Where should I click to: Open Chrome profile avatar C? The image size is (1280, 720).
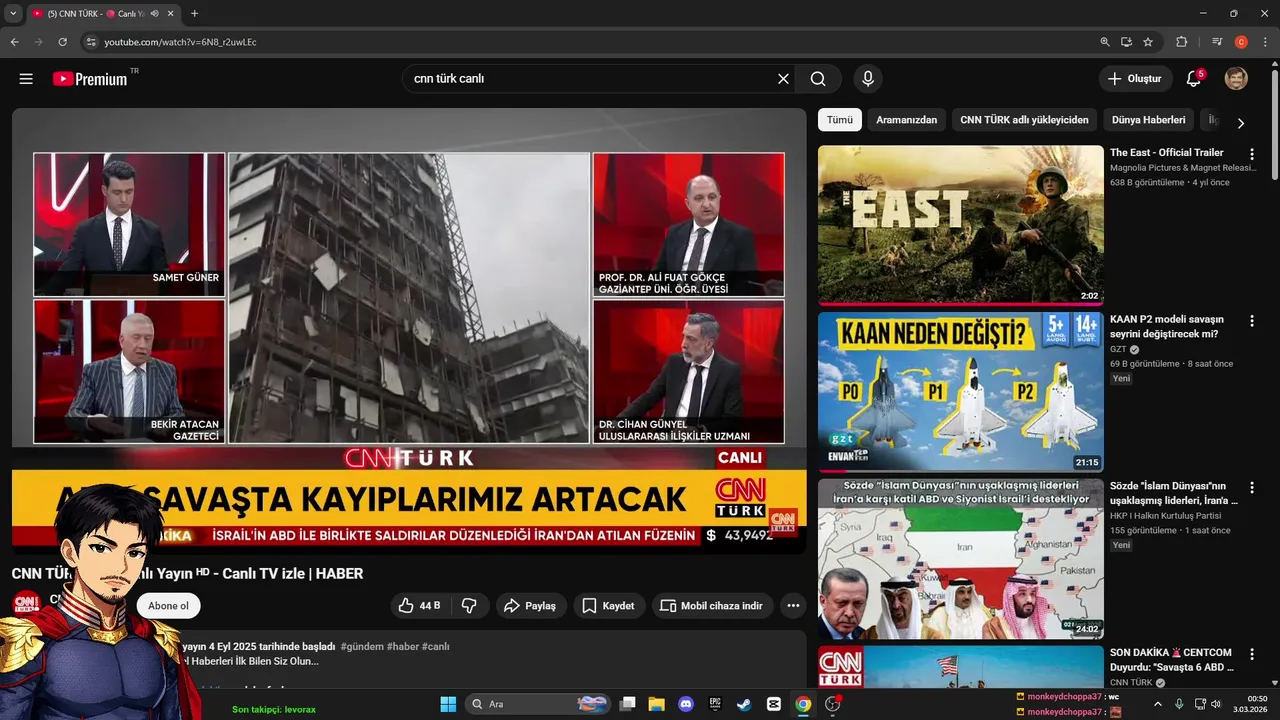[x=1241, y=42]
